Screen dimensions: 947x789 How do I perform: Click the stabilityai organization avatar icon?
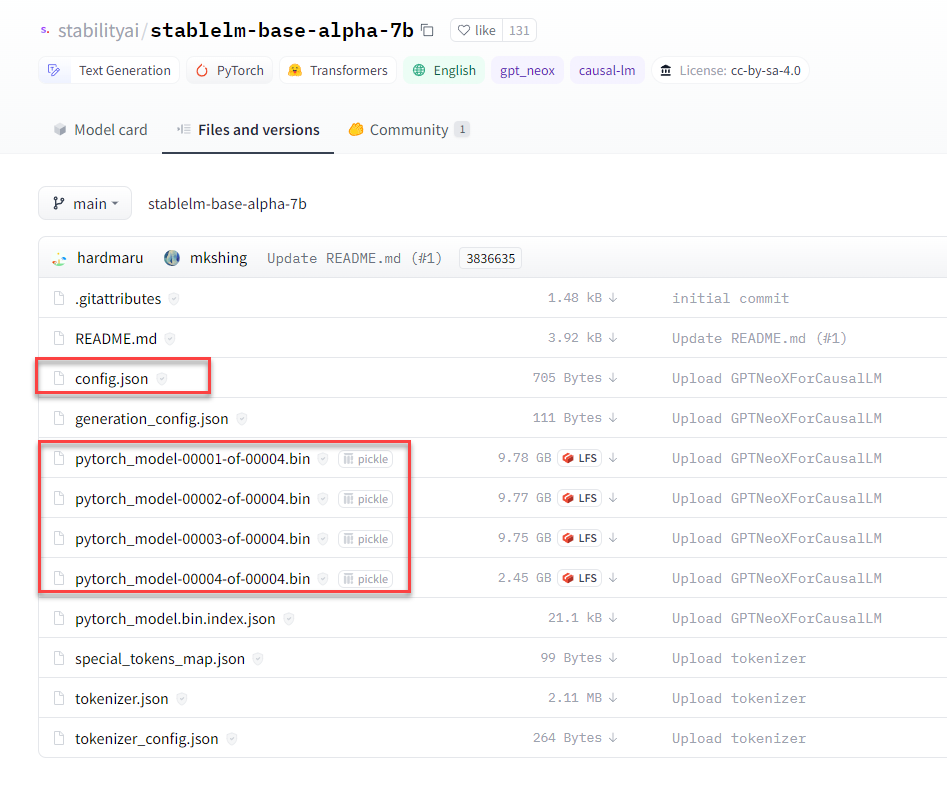(45, 30)
